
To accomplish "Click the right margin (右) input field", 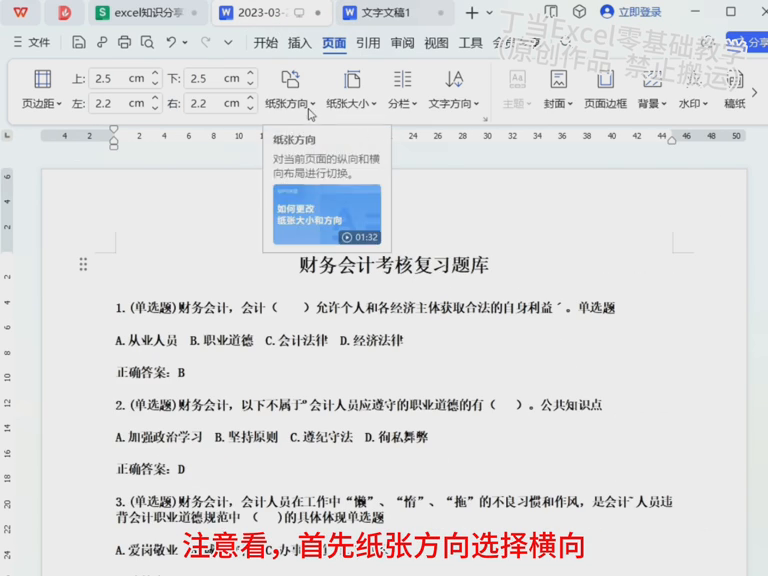I will (220, 103).
